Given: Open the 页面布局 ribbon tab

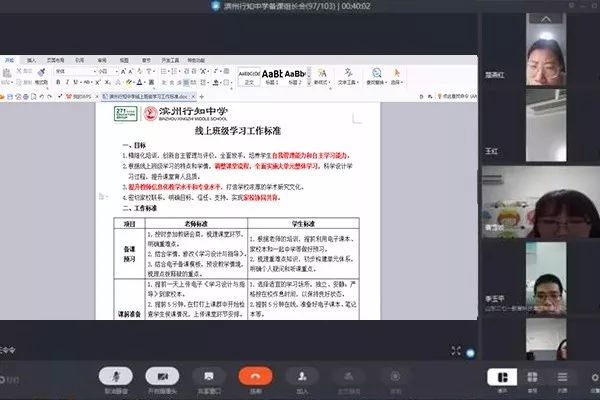Looking at the screenshot, I should tap(55, 60).
